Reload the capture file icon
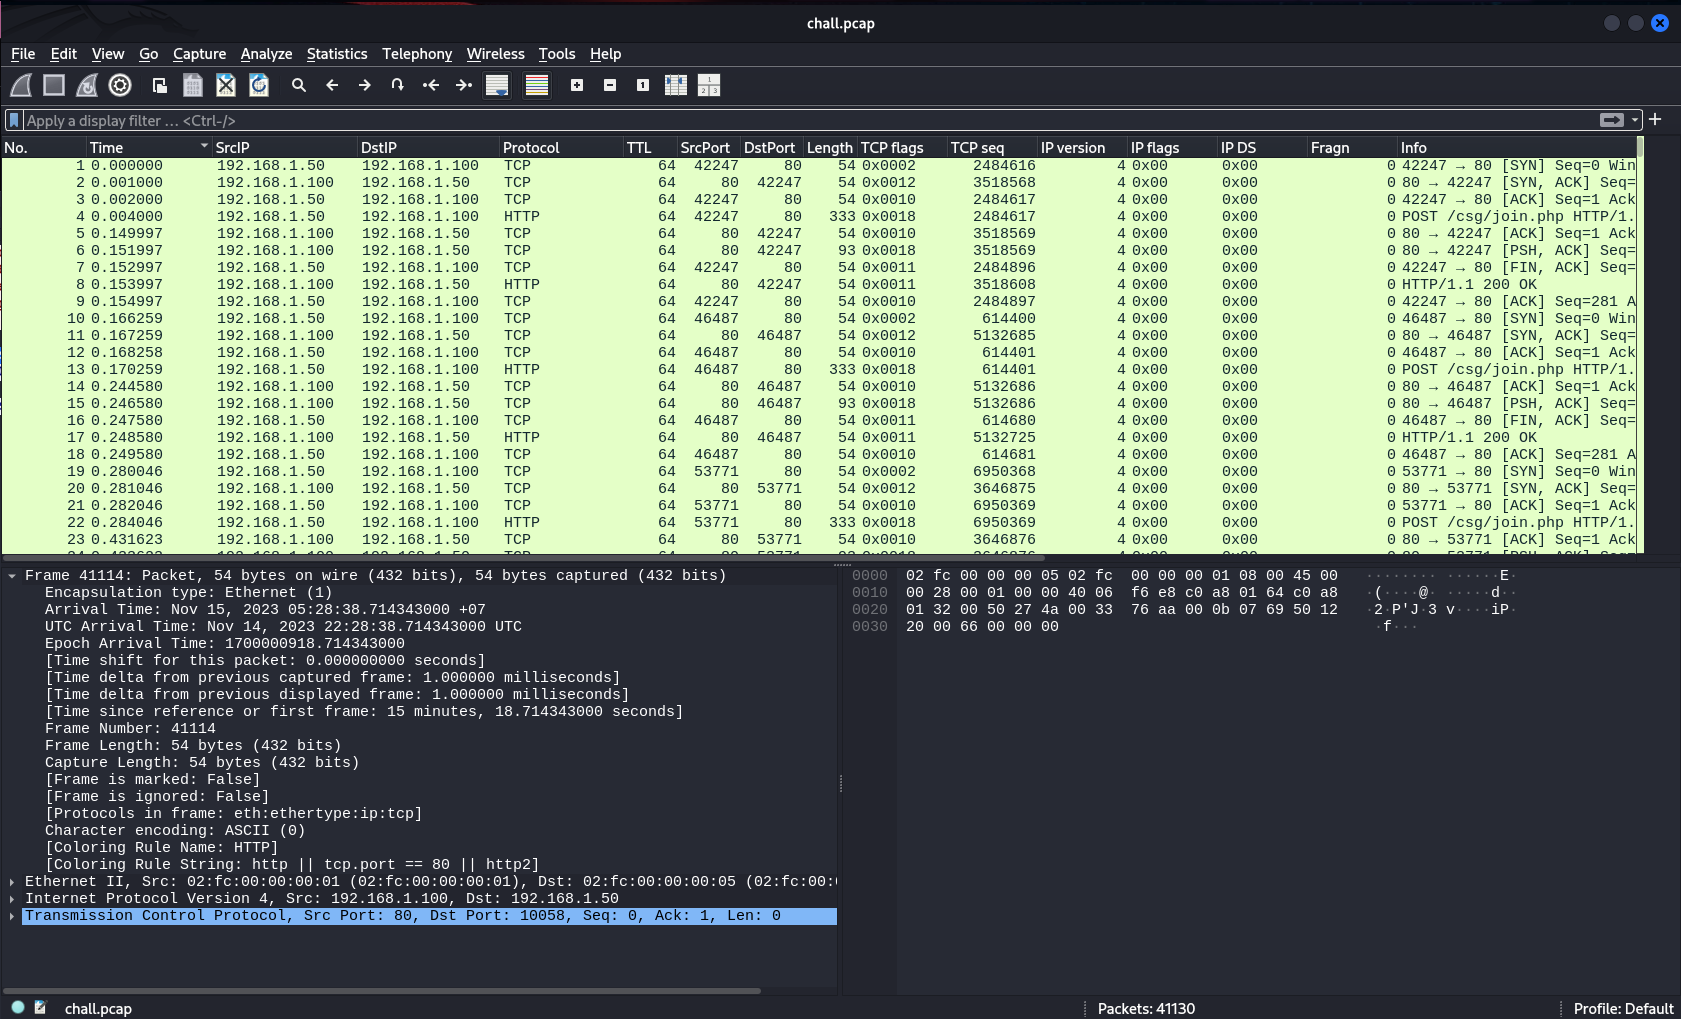Screen dimensions: 1681x1019 click(x=259, y=85)
